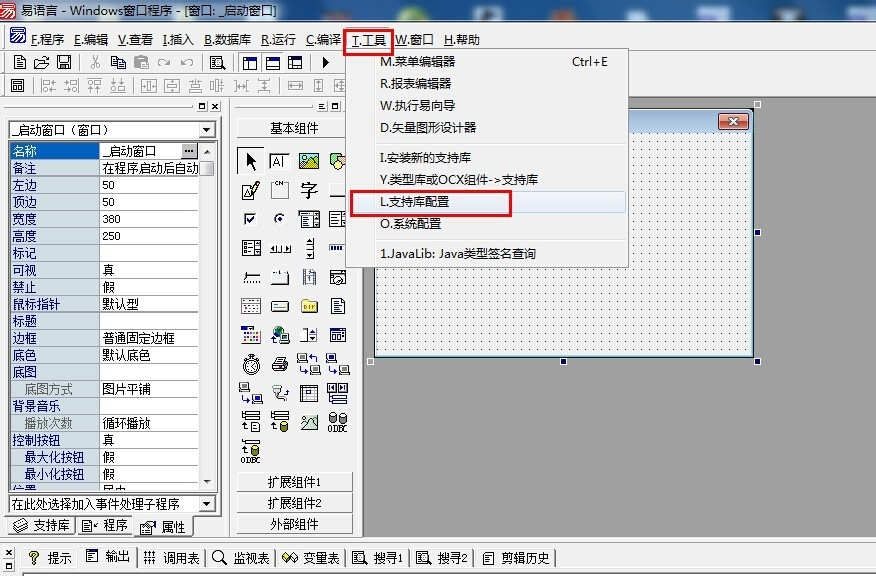Click the Save file toolbar icon
The width and height of the screenshot is (876, 576).
(x=63, y=63)
